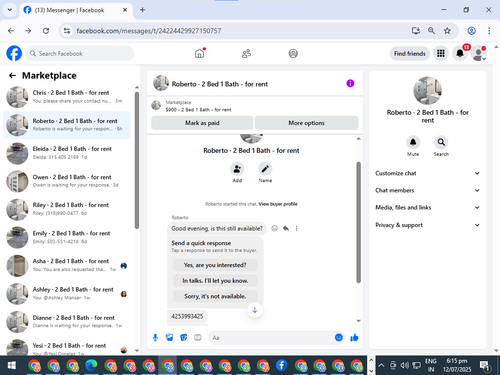Open the Eleida conversation
This screenshot has width=500, height=375.
[x=67, y=153]
